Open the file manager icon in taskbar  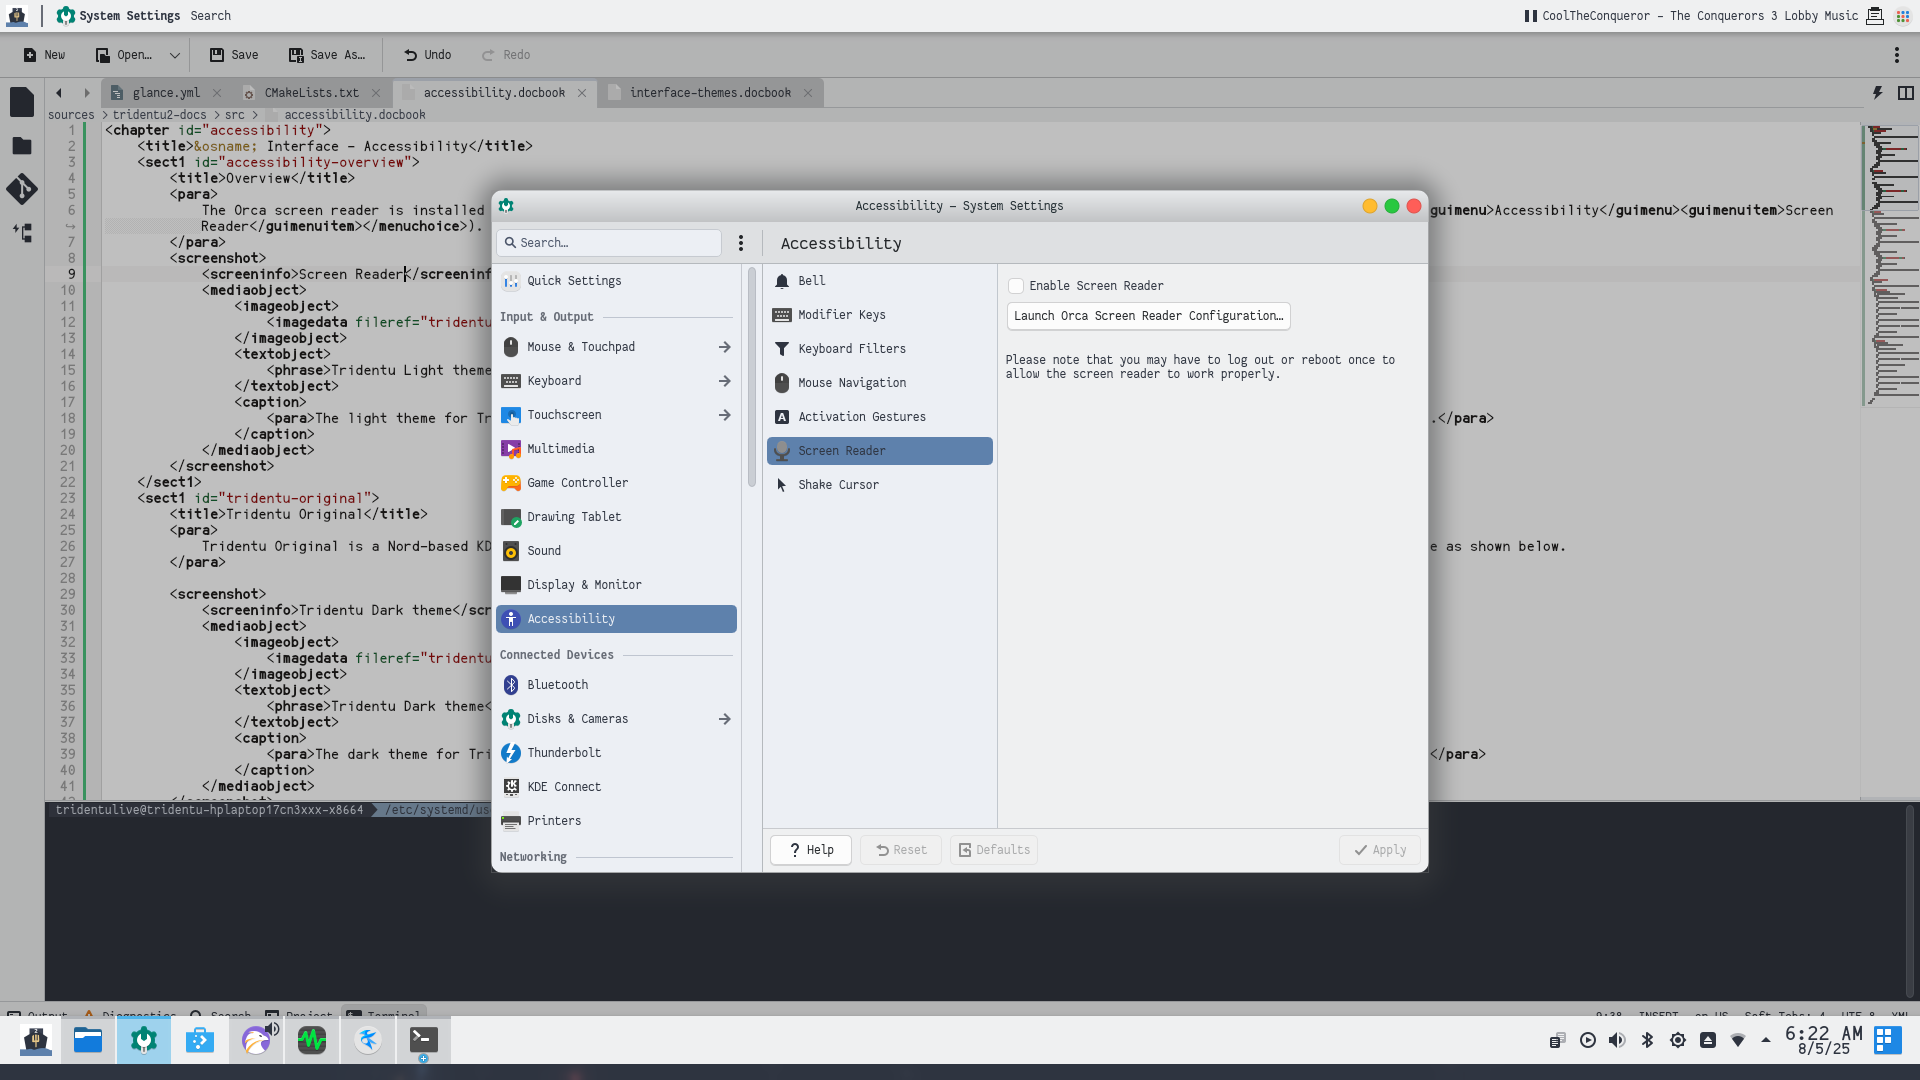pos(88,1040)
